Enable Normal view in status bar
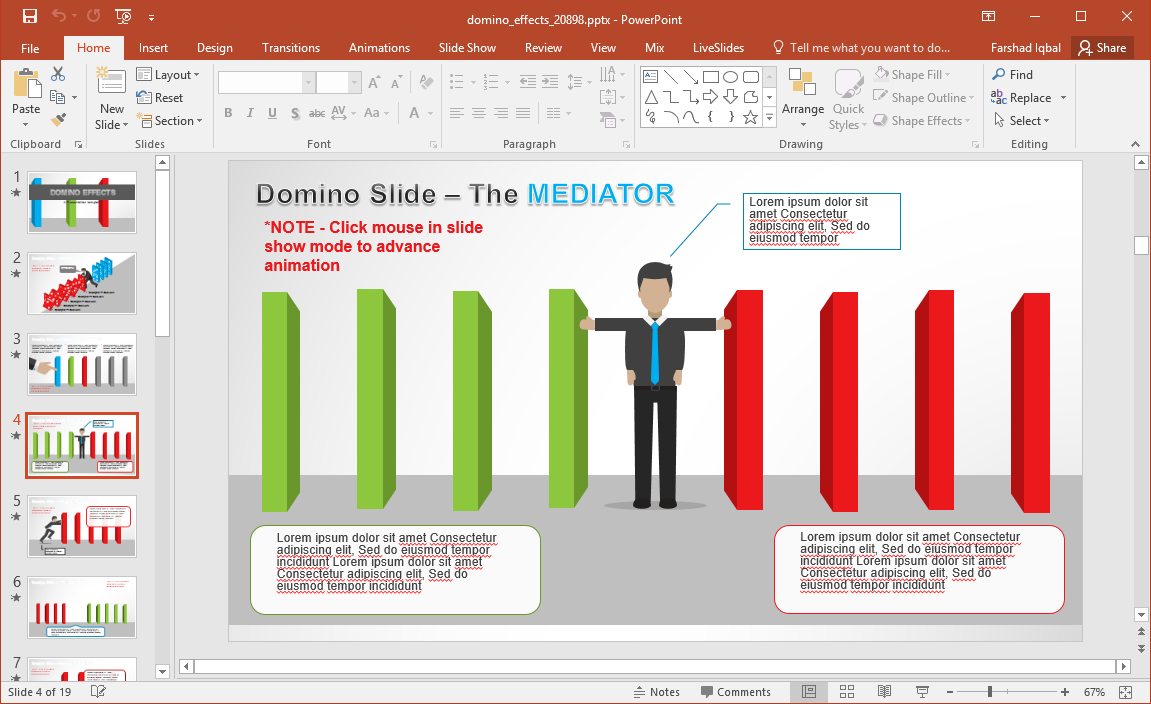This screenshot has width=1151, height=704. click(809, 692)
